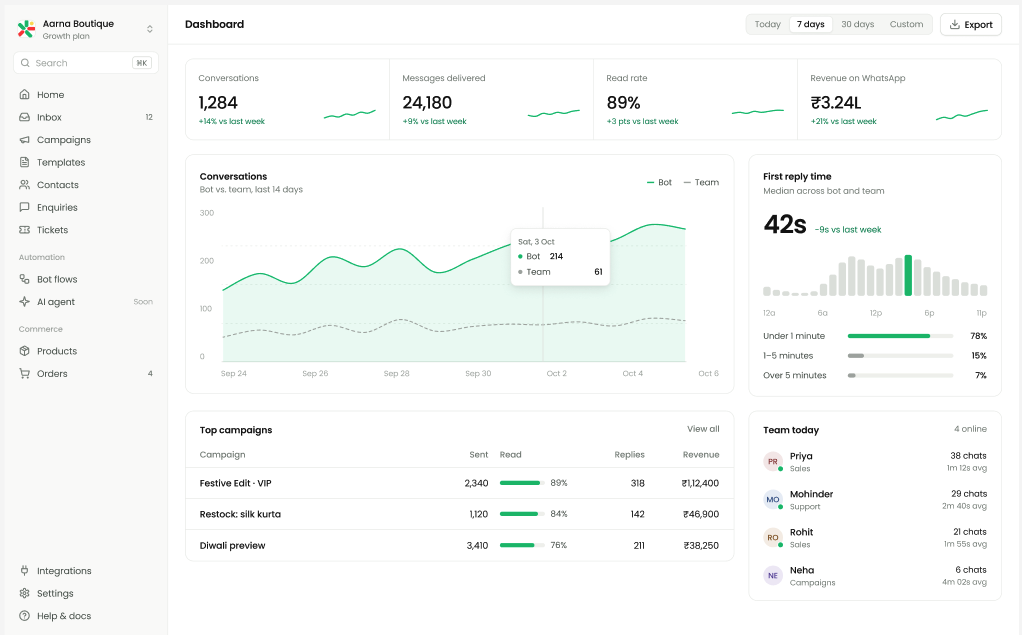Click the Bot flows icon
The width and height of the screenshot is (1022, 635).
(x=24, y=279)
